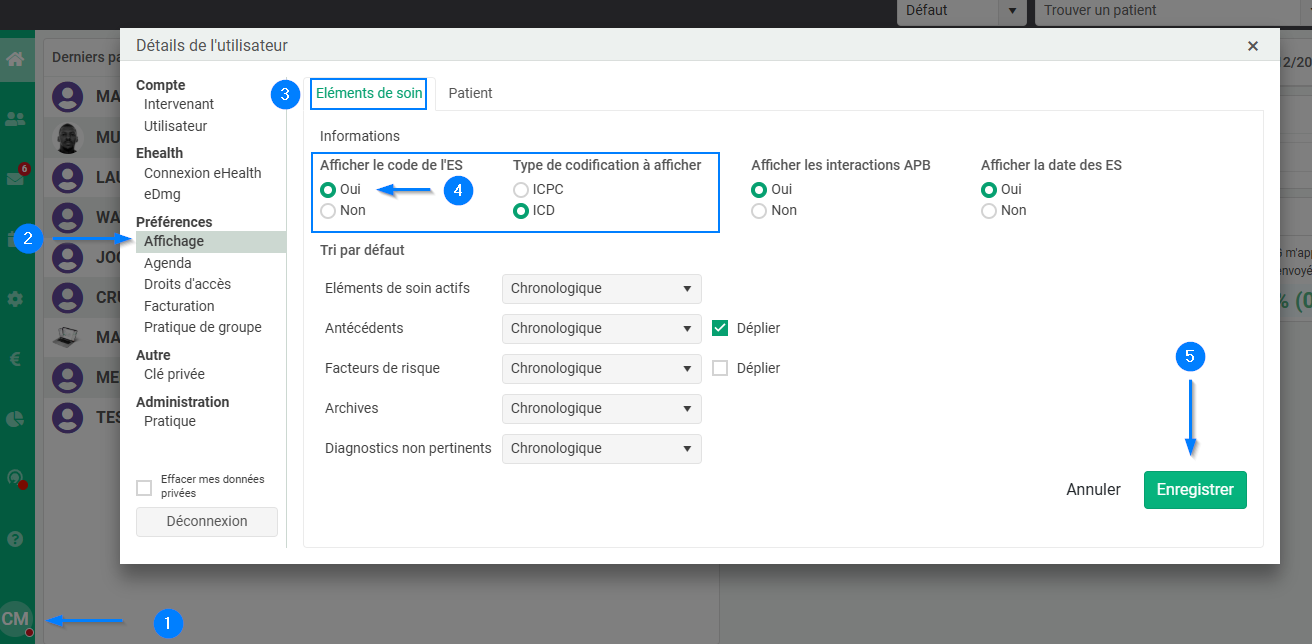Open Facteurs de risque sort dropdown
The height and width of the screenshot is (644, 1312).
click(x=601, y=369)
